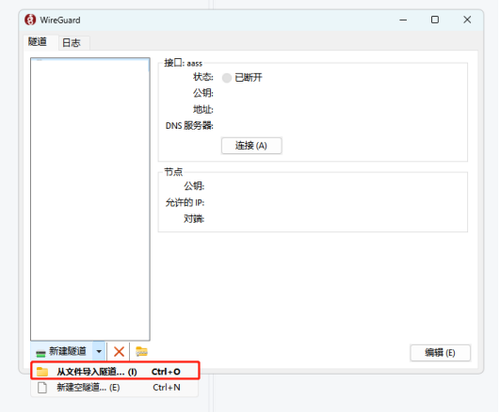Image resolution: width=500 pixels, height=412 pixels.
Task: Choose 从文件导入隧道 menu item
Action: tap(115, 371)
